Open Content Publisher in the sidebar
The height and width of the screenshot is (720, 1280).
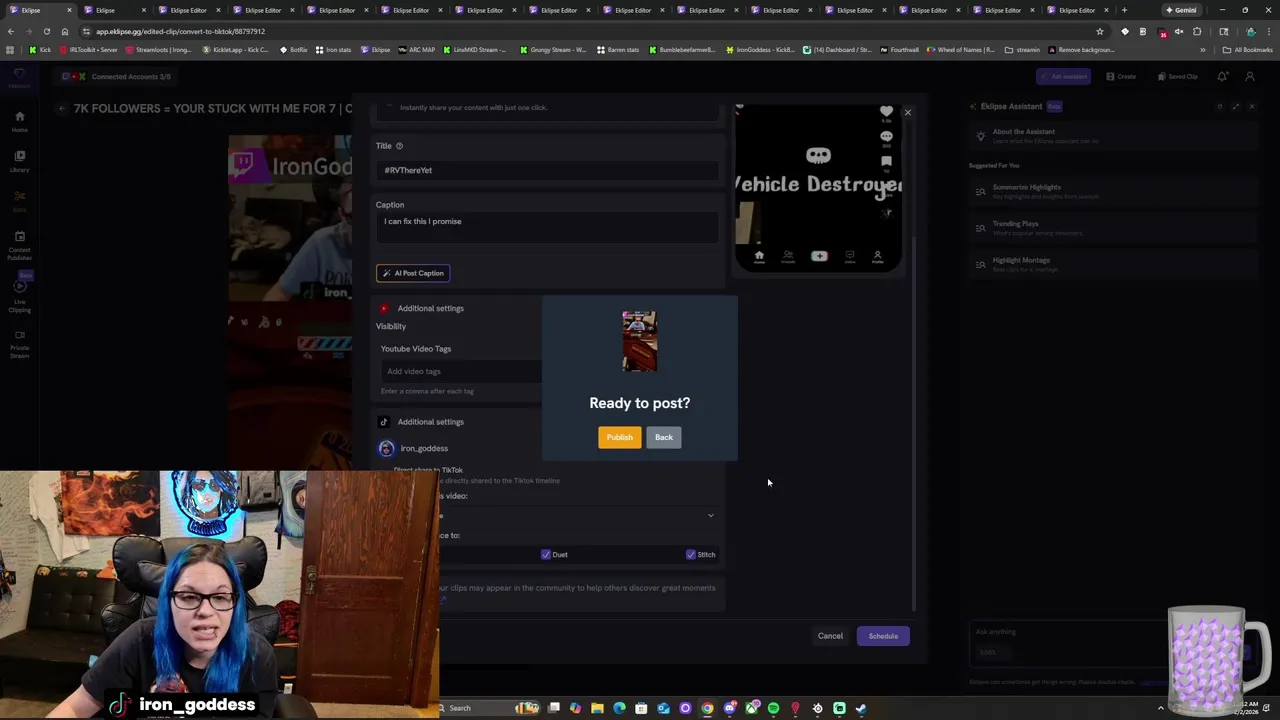[19, 245]
